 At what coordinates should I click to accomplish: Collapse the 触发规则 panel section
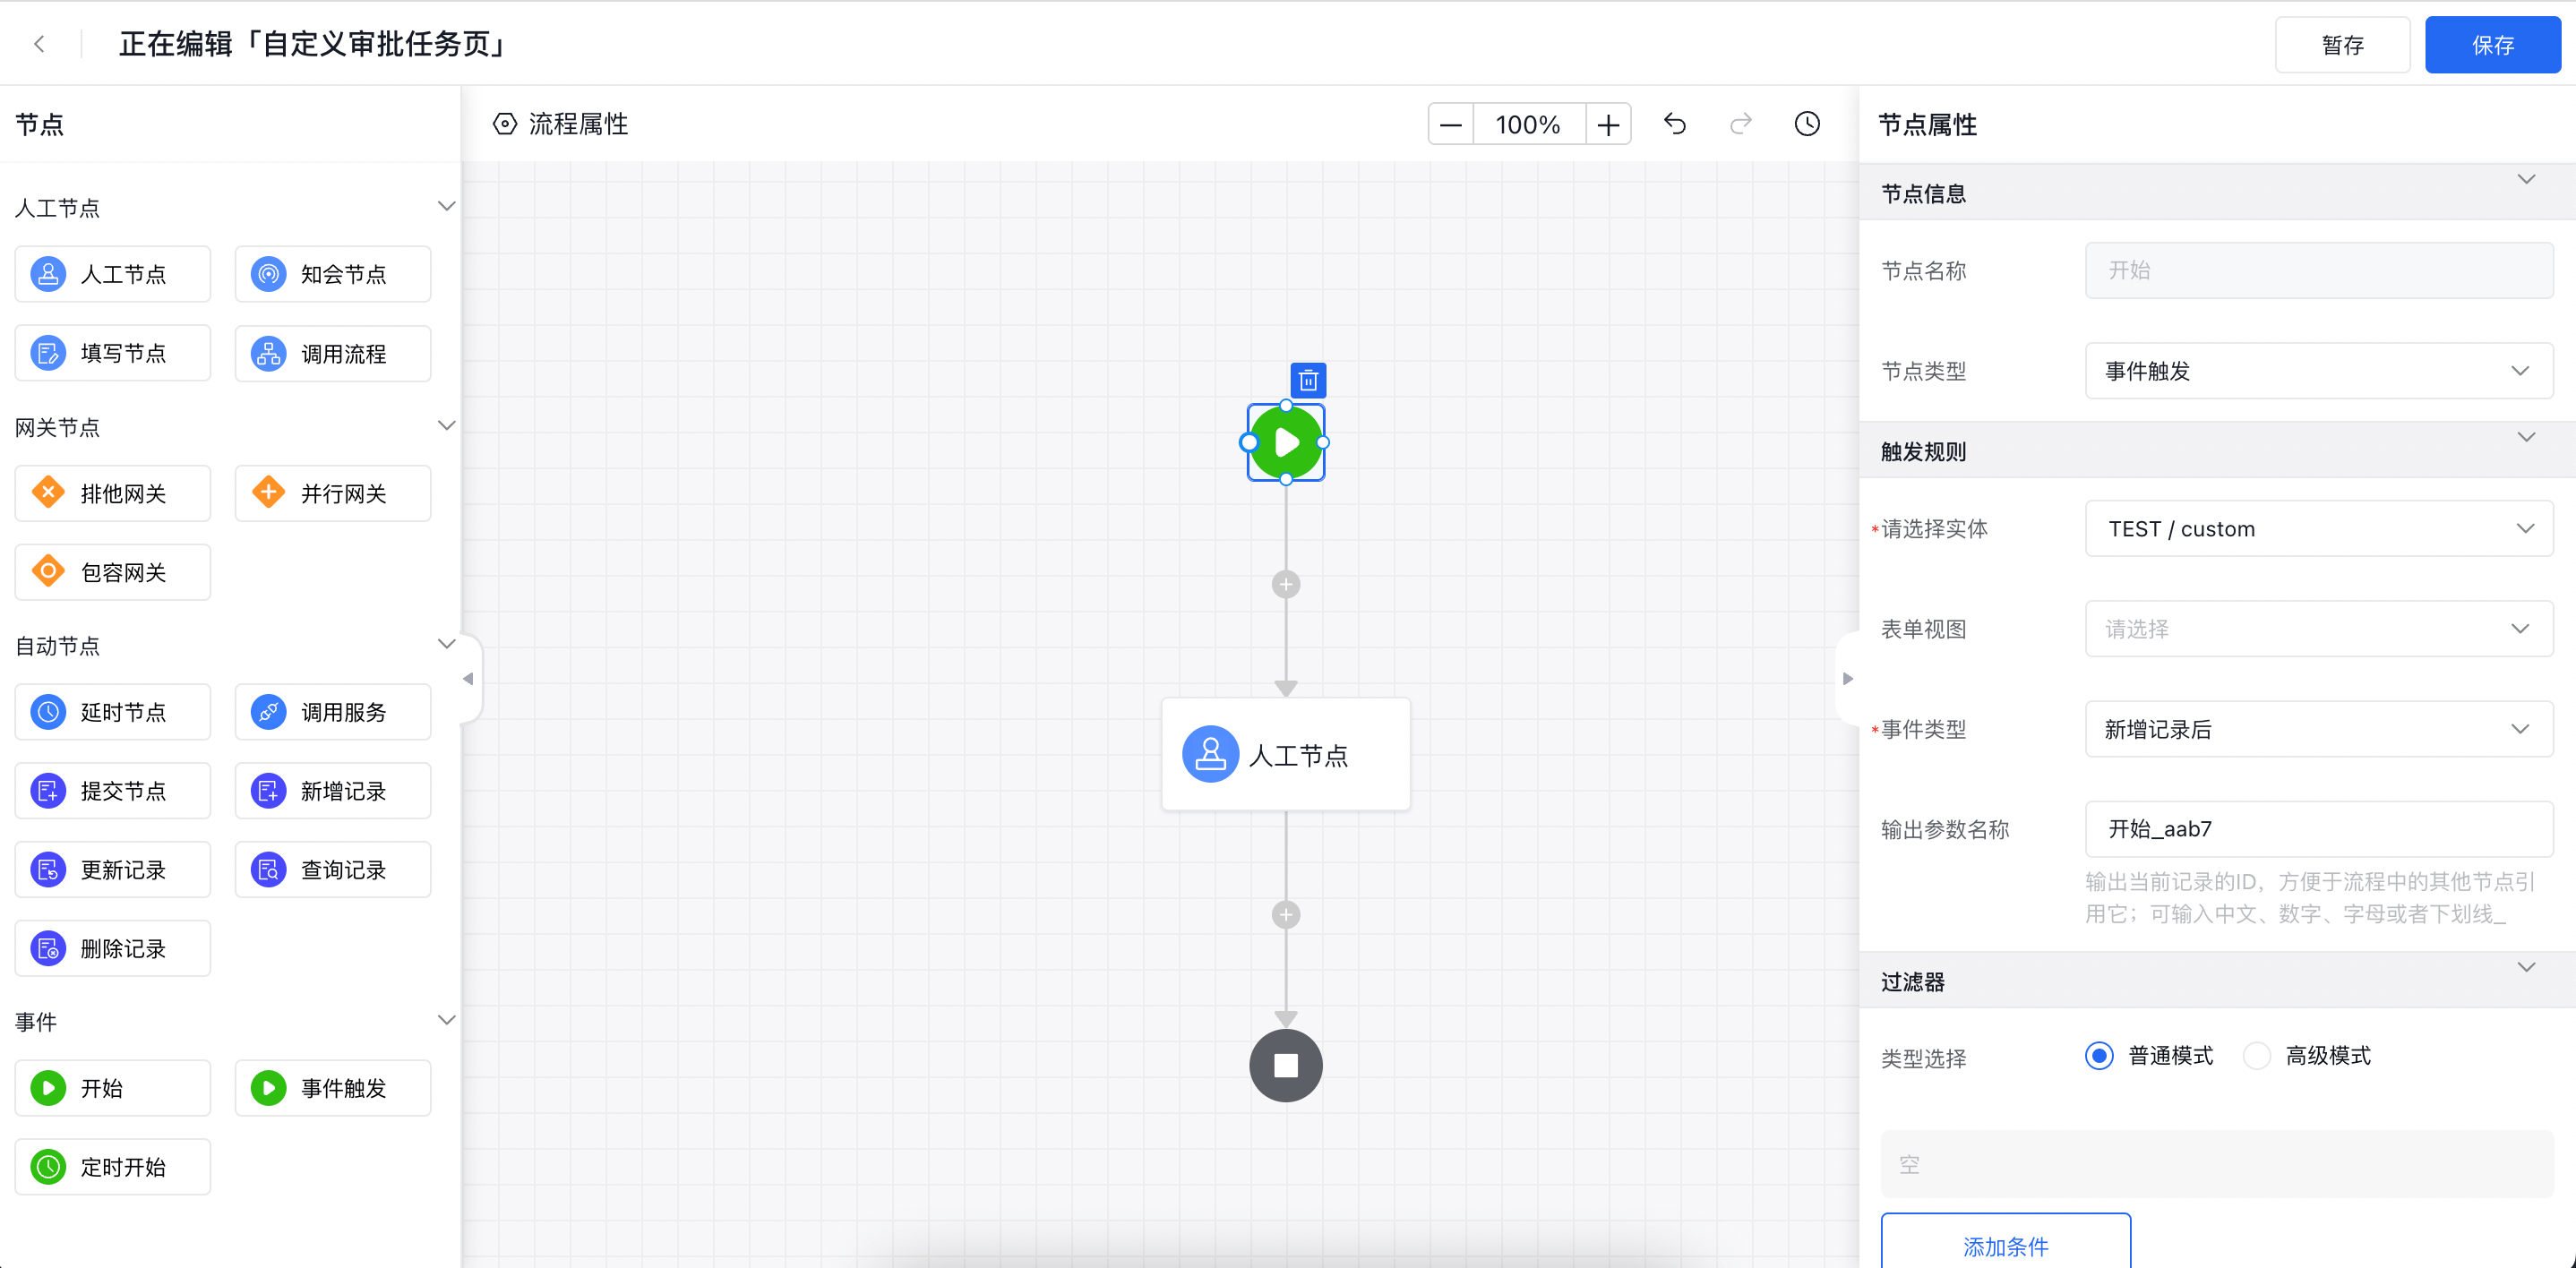pos(2526,438)
